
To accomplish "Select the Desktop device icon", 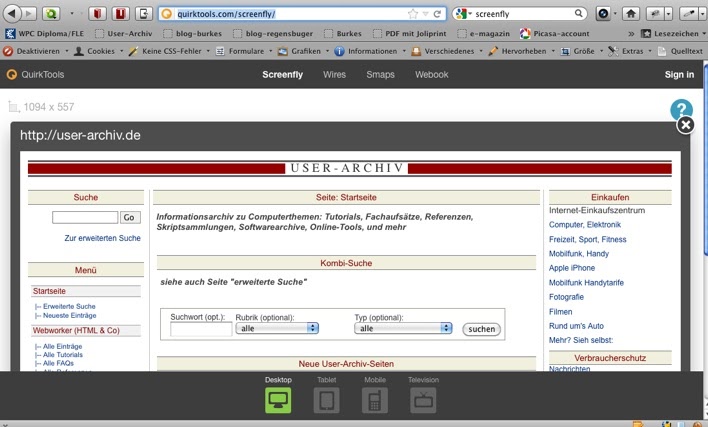I will click(278, 400).
